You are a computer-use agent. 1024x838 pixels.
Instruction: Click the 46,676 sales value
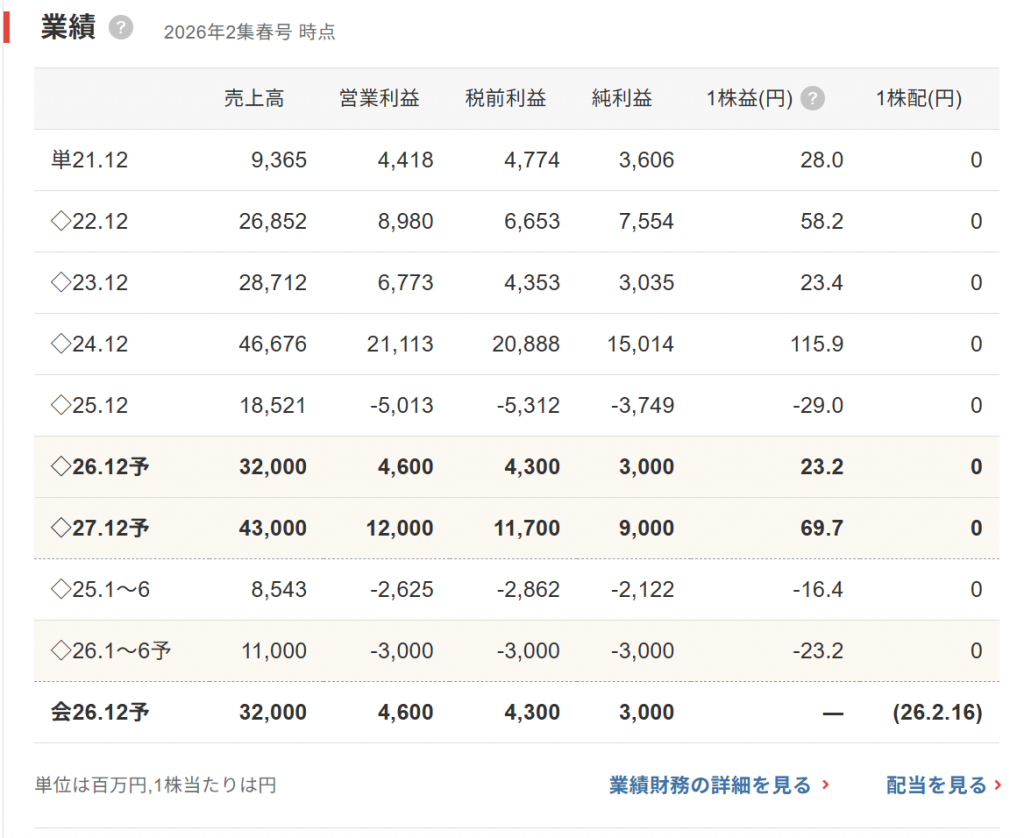tap(273, 344)
